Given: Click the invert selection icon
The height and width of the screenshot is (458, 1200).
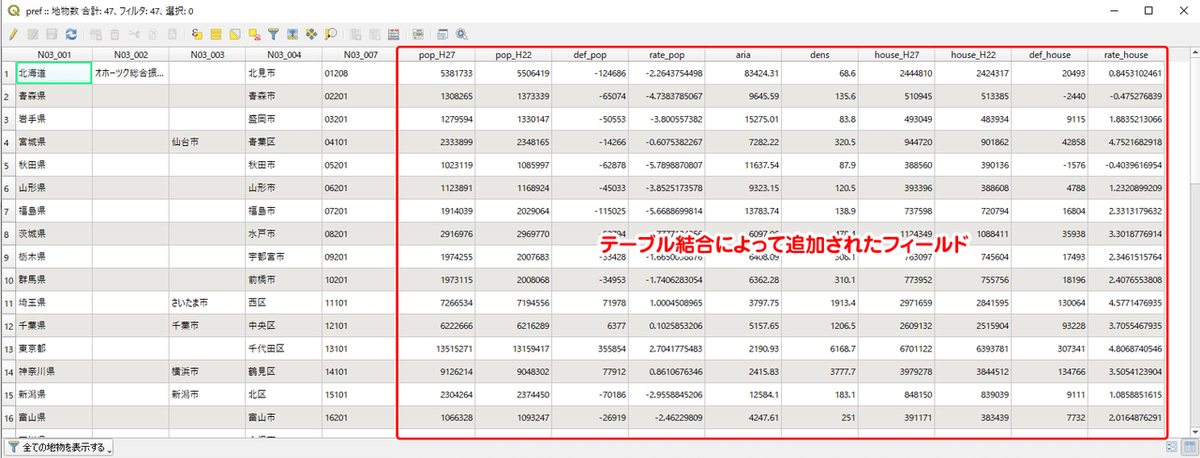Looking at the screenshot, I should point(235,34).
